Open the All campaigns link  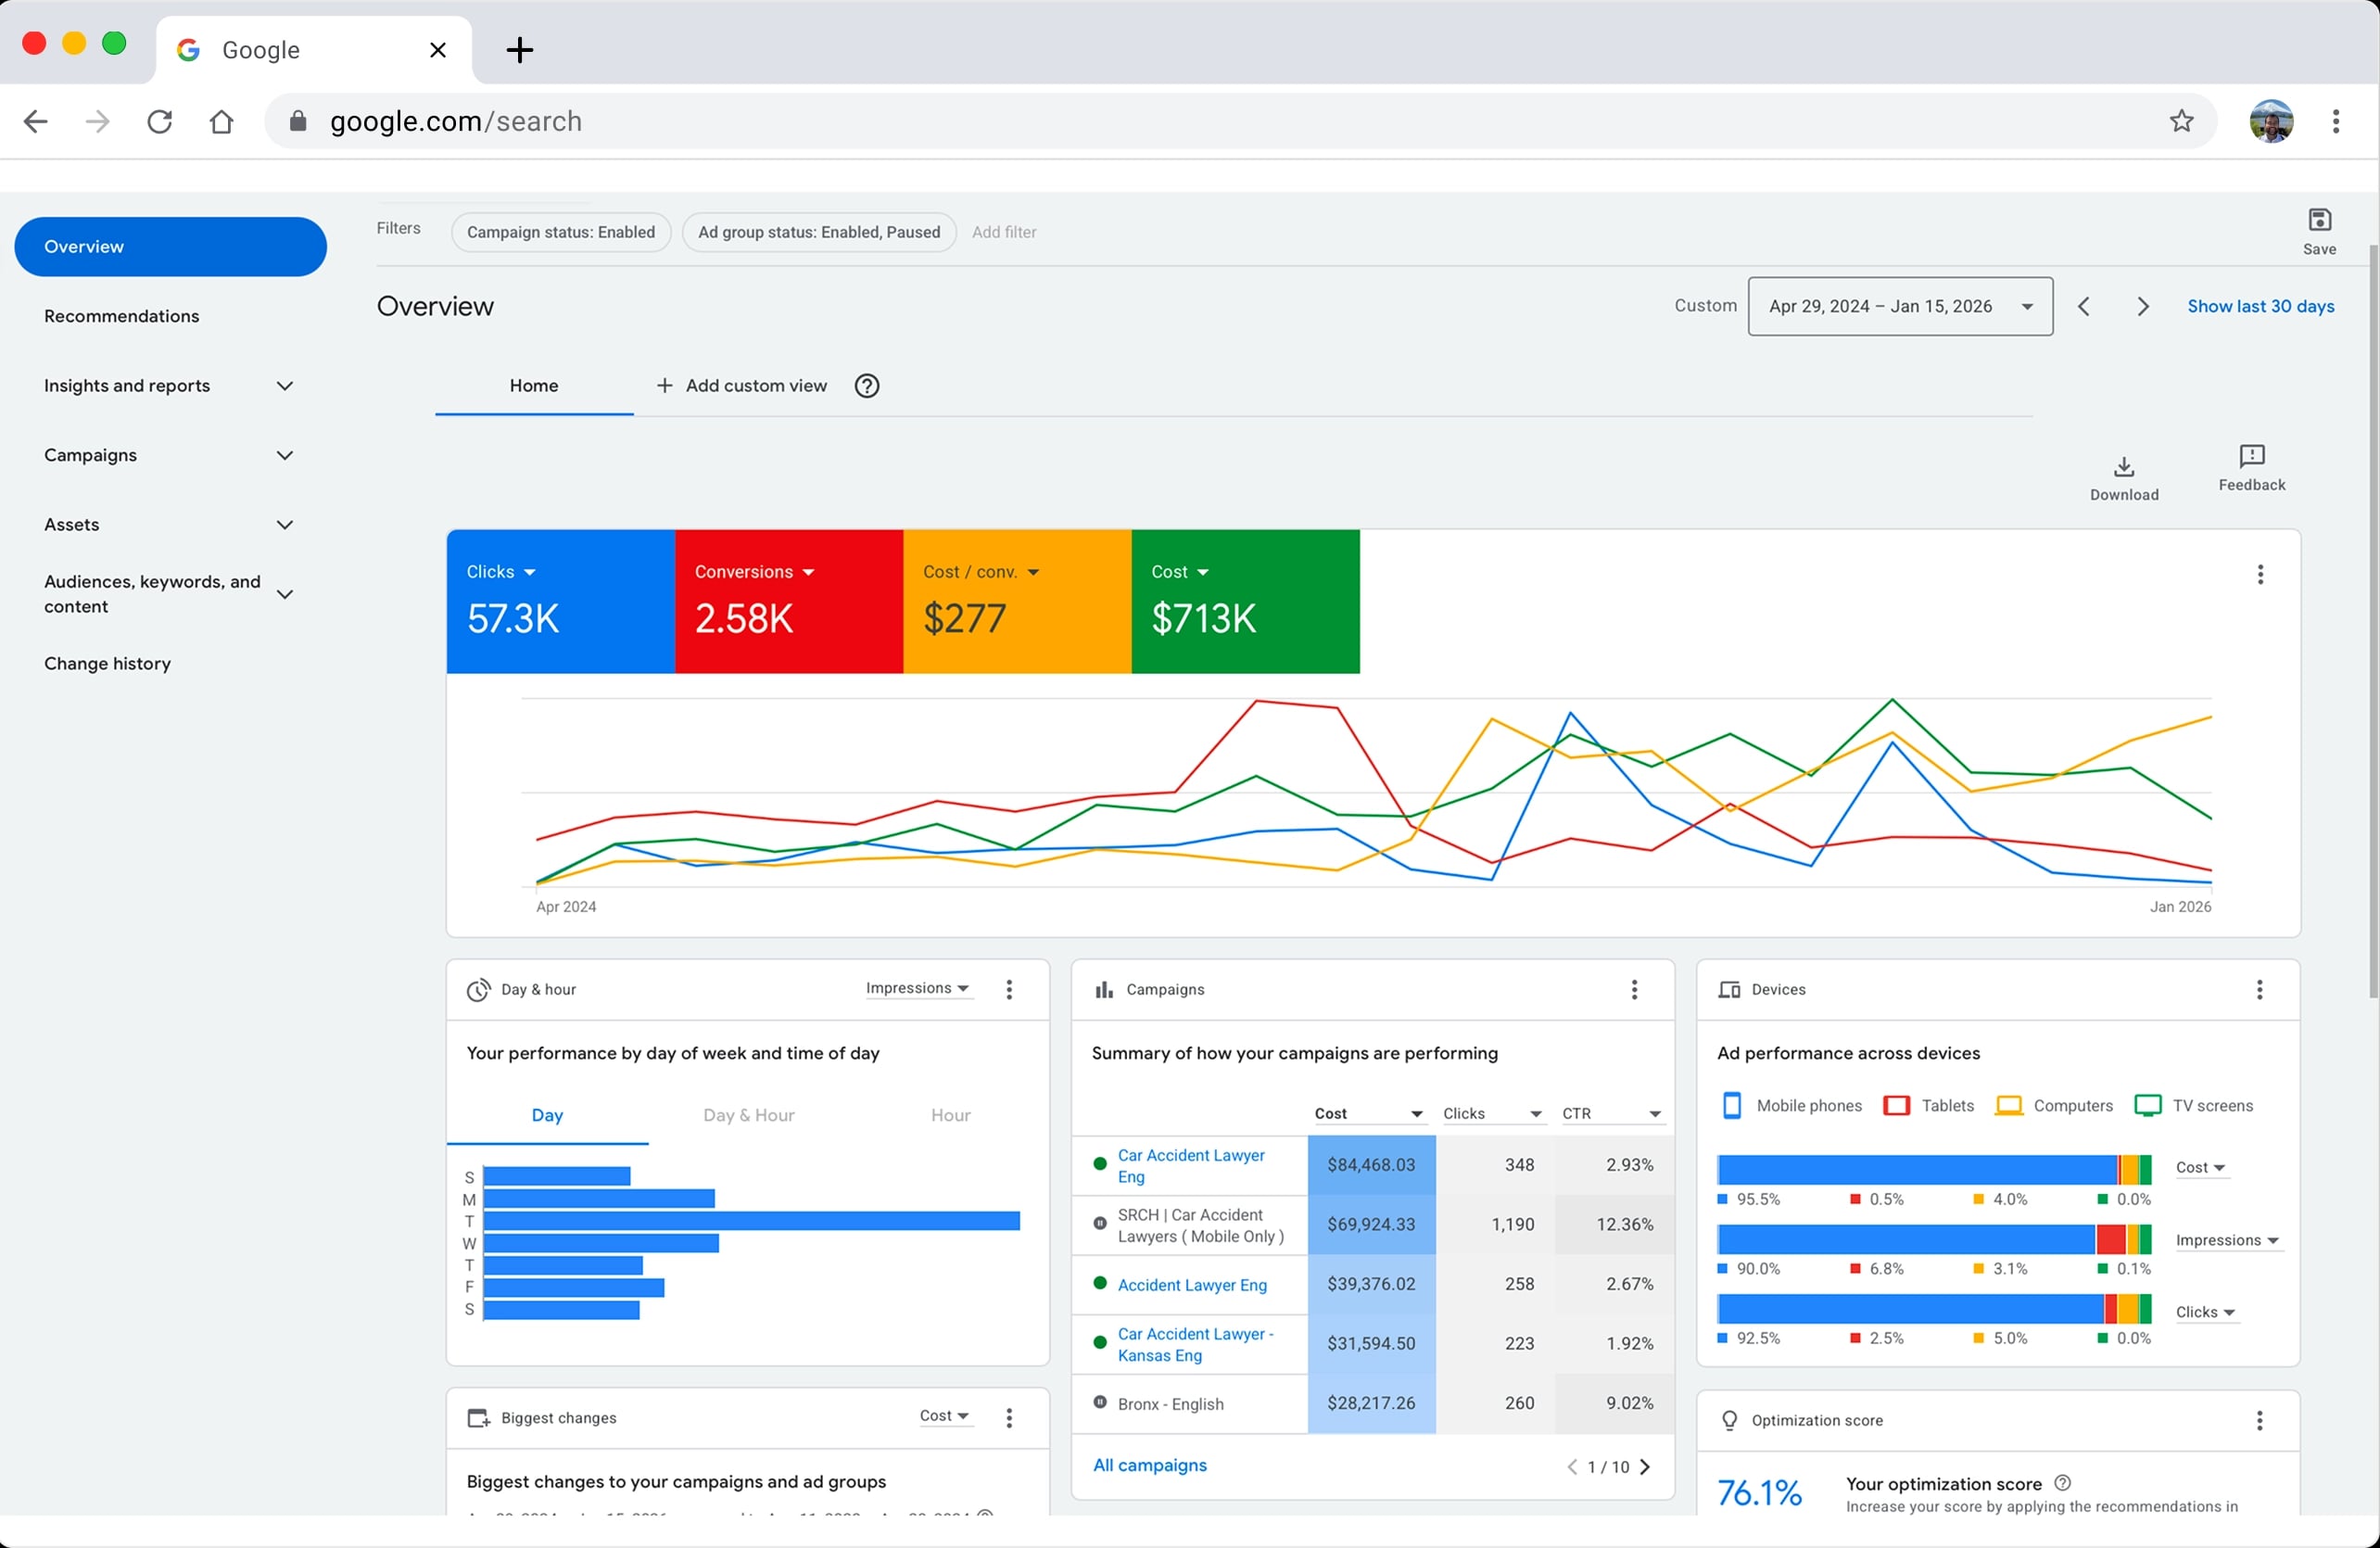point(1149,1465)
